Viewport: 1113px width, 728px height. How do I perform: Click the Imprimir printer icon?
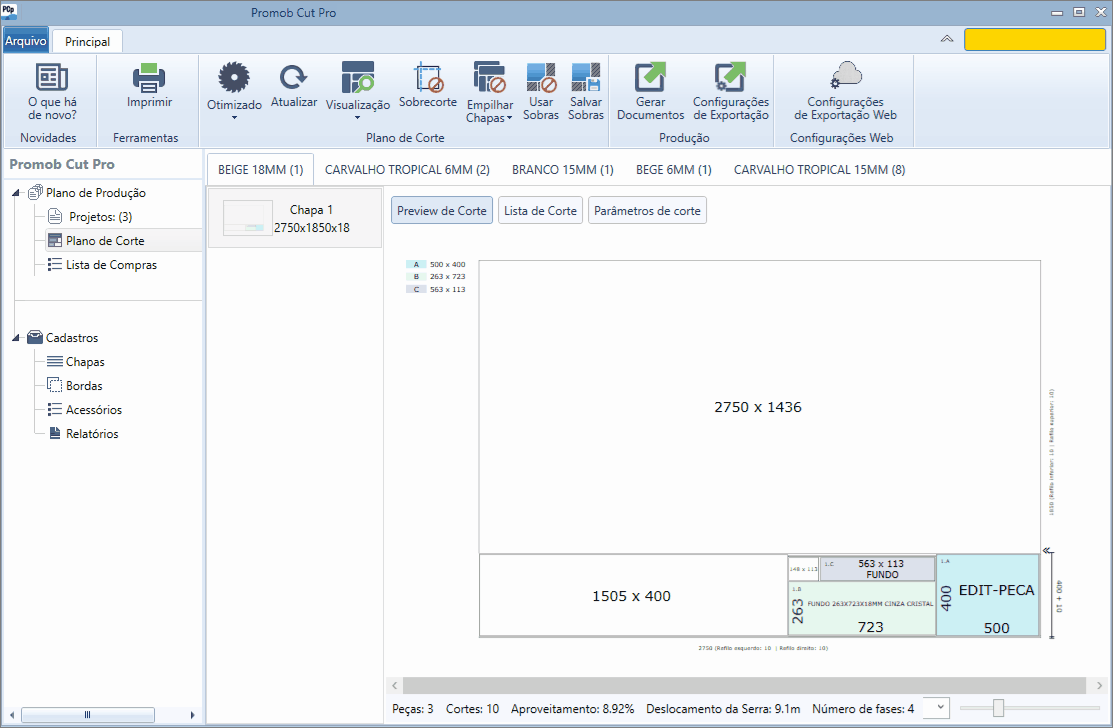coord(149,77)
